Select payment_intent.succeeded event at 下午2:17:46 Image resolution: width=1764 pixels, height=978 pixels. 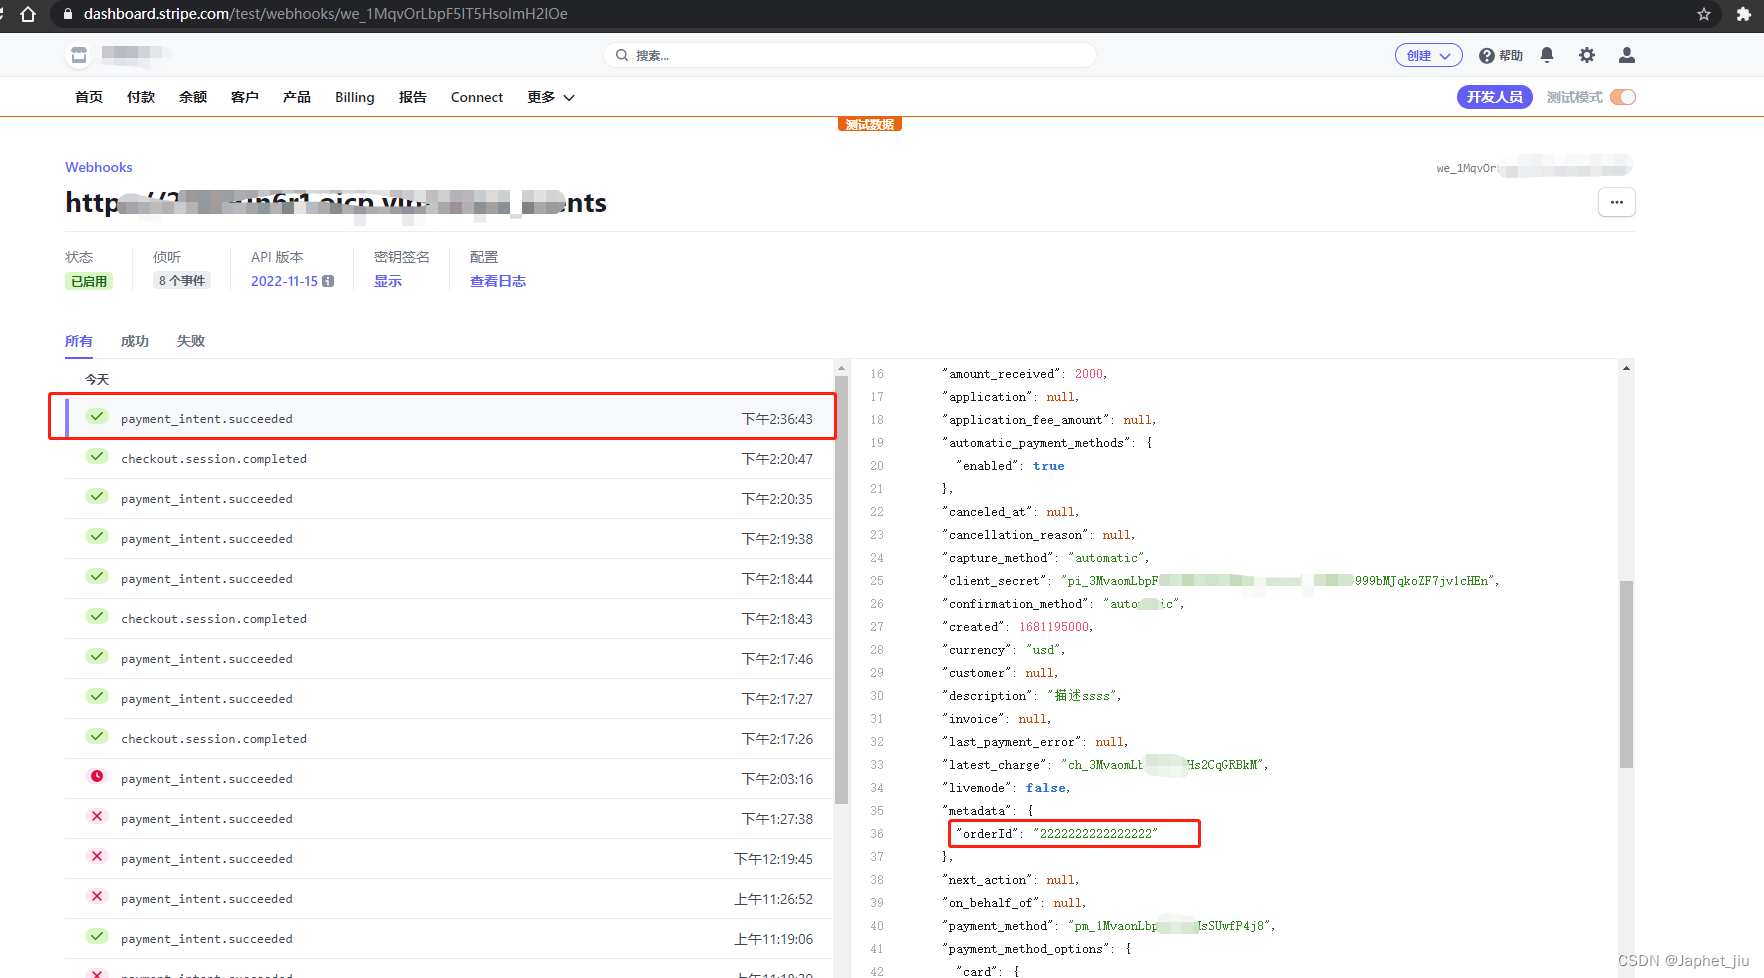(449, 659)
